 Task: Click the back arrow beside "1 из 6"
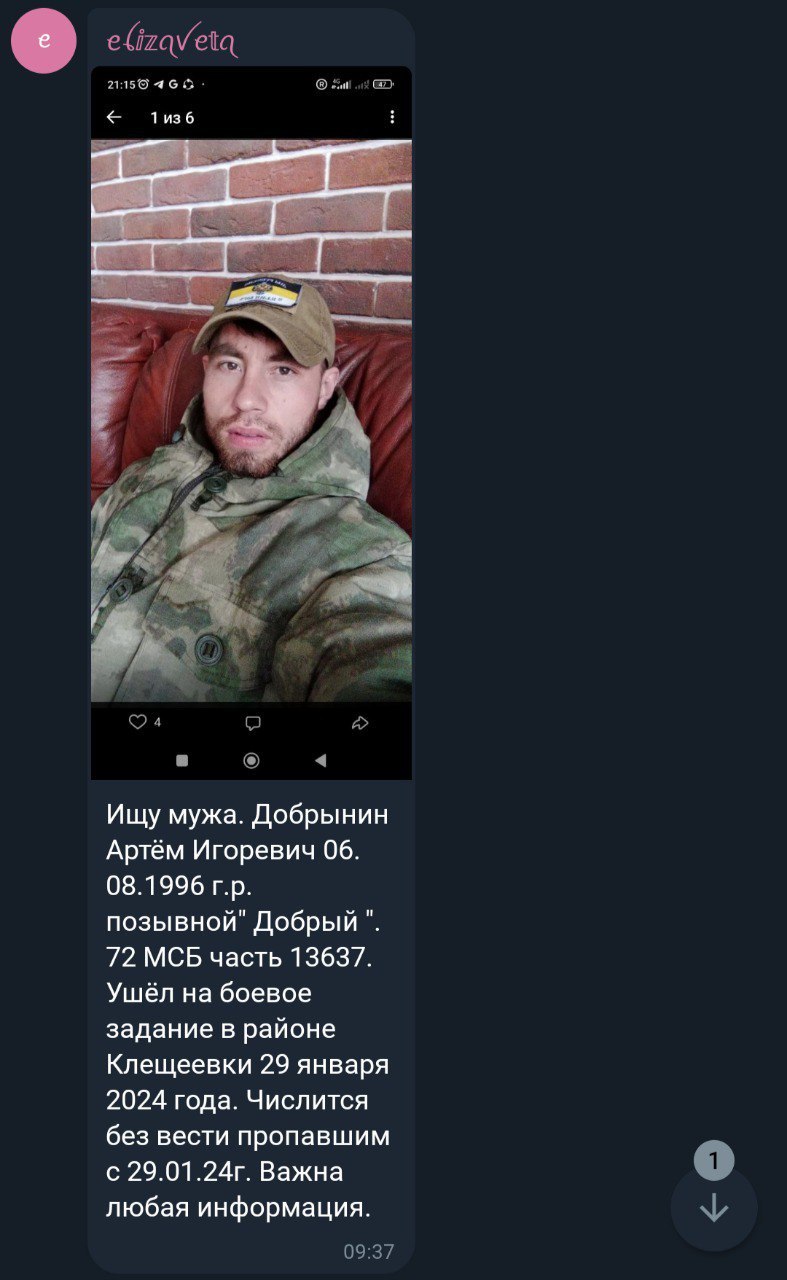pos(114,117)
